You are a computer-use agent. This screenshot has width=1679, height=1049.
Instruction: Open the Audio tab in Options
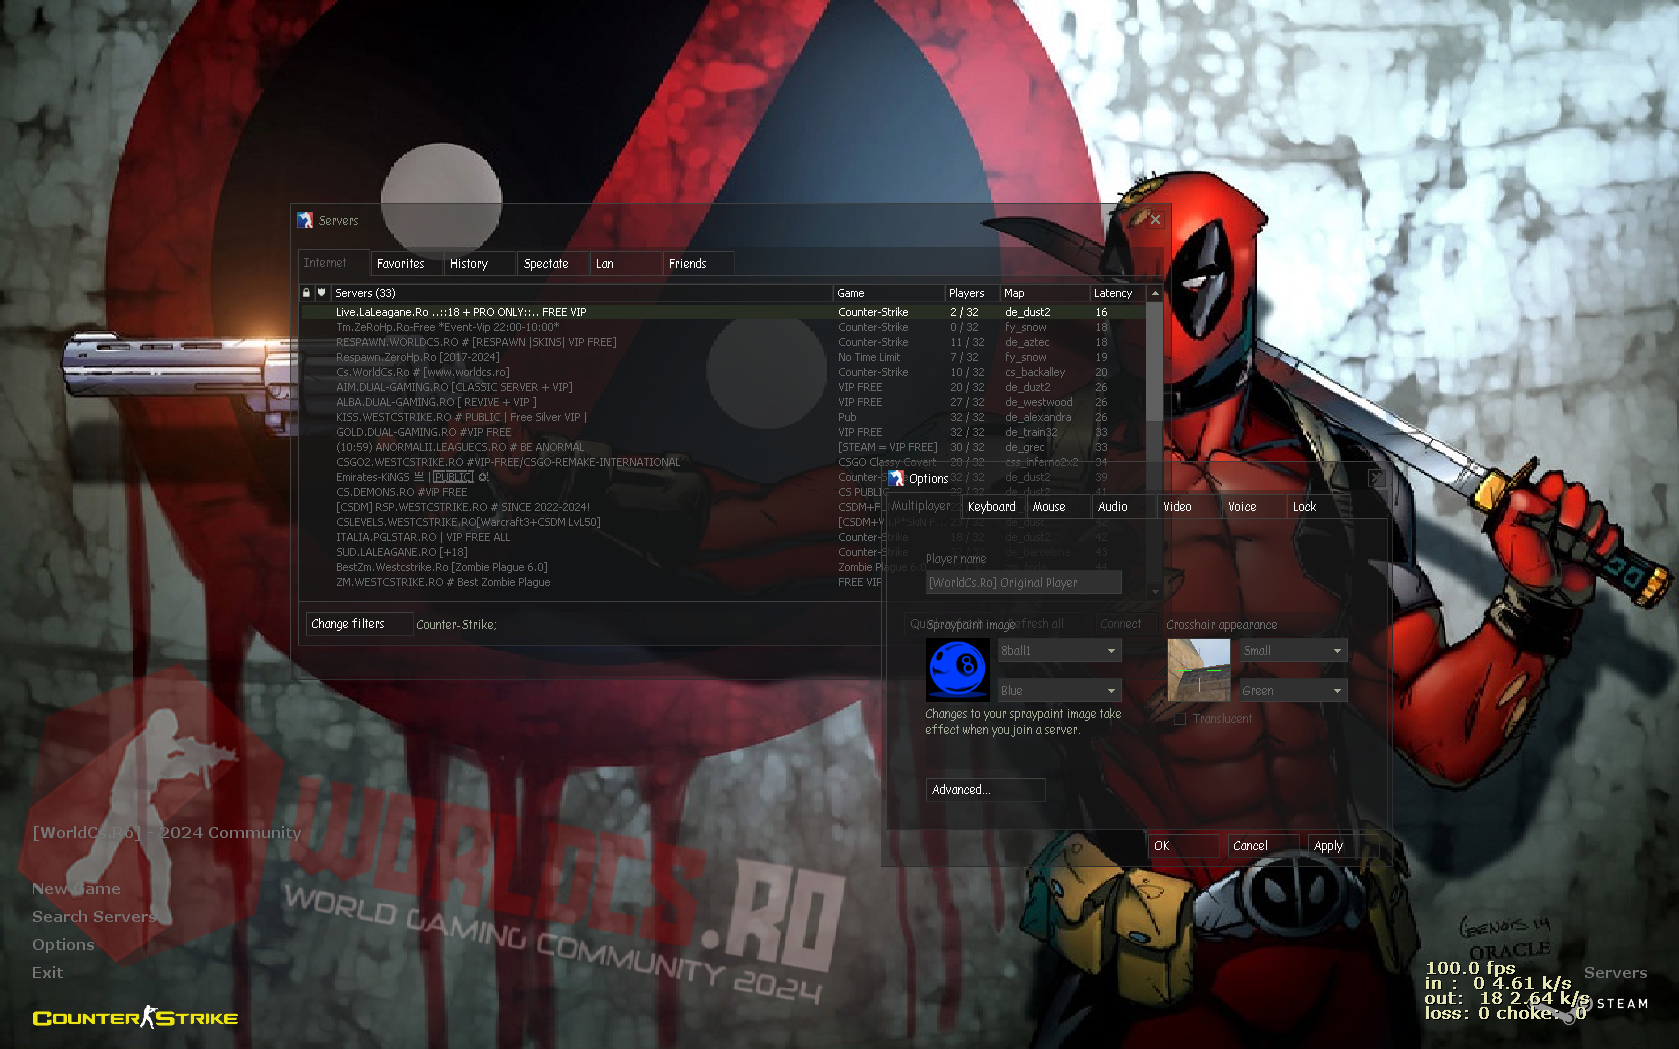1124,506
